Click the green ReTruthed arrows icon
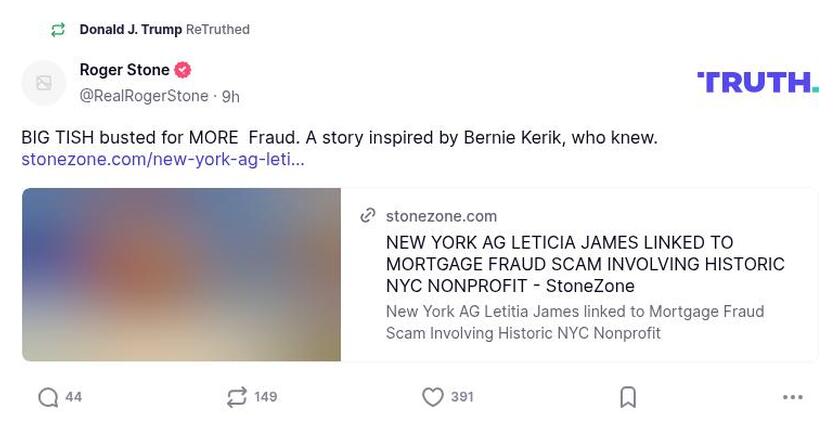 (58, 30)
